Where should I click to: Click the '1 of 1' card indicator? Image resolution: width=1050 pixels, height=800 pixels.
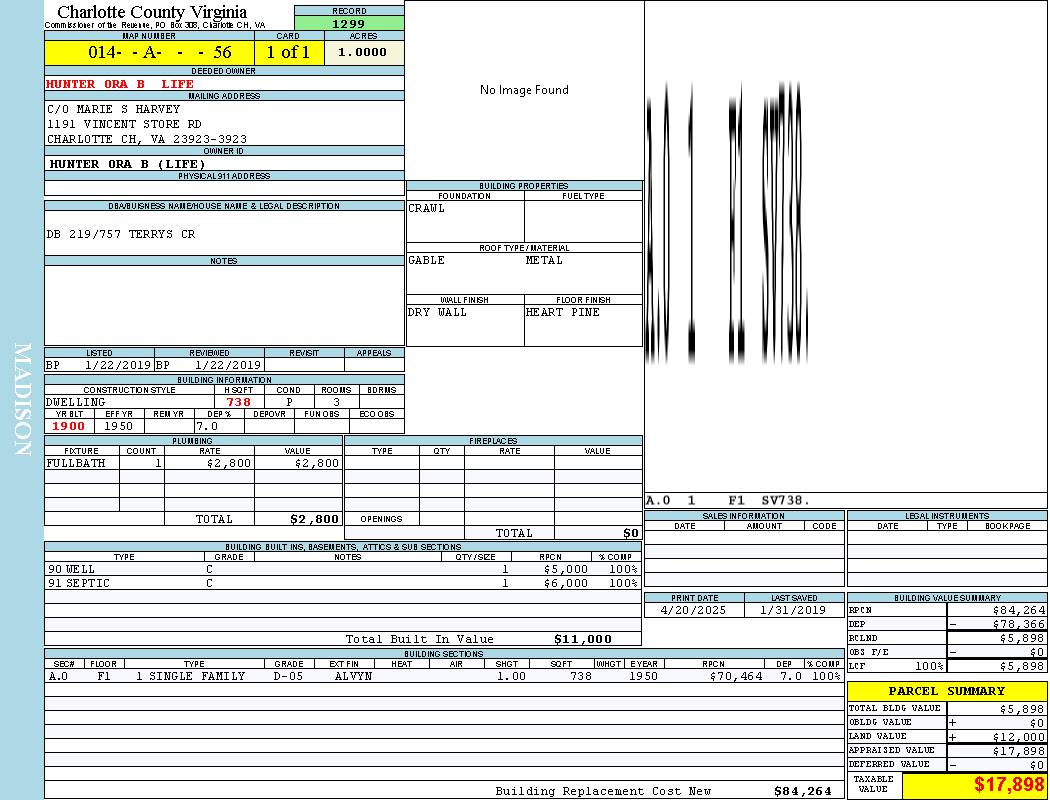(288, 53)
